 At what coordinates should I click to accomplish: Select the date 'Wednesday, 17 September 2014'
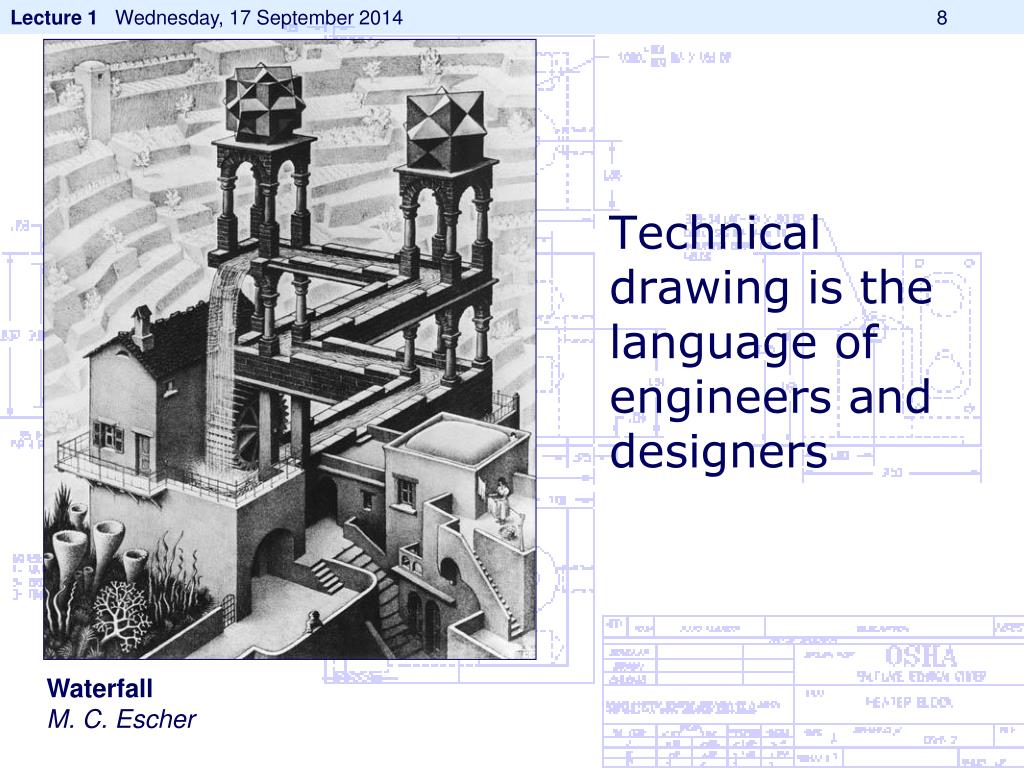click(x=259, y=18)
